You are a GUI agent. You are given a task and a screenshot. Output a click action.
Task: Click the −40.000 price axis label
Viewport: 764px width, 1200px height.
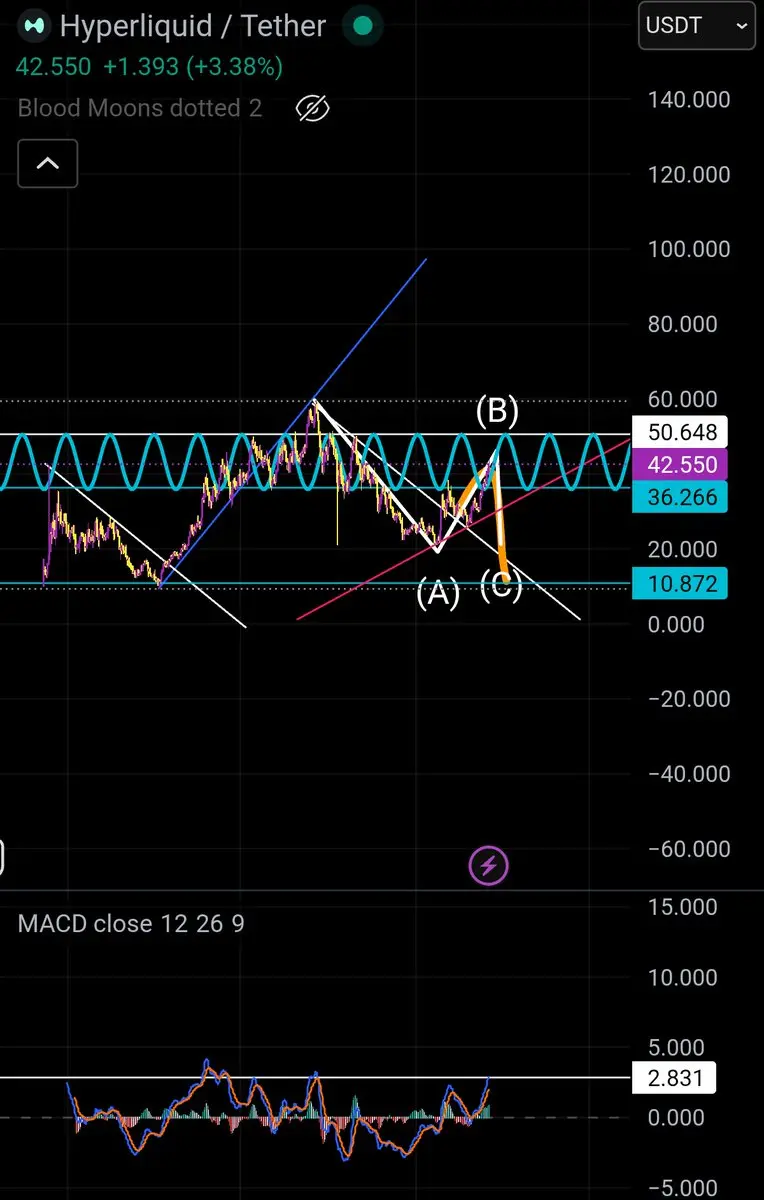[689, 774]
